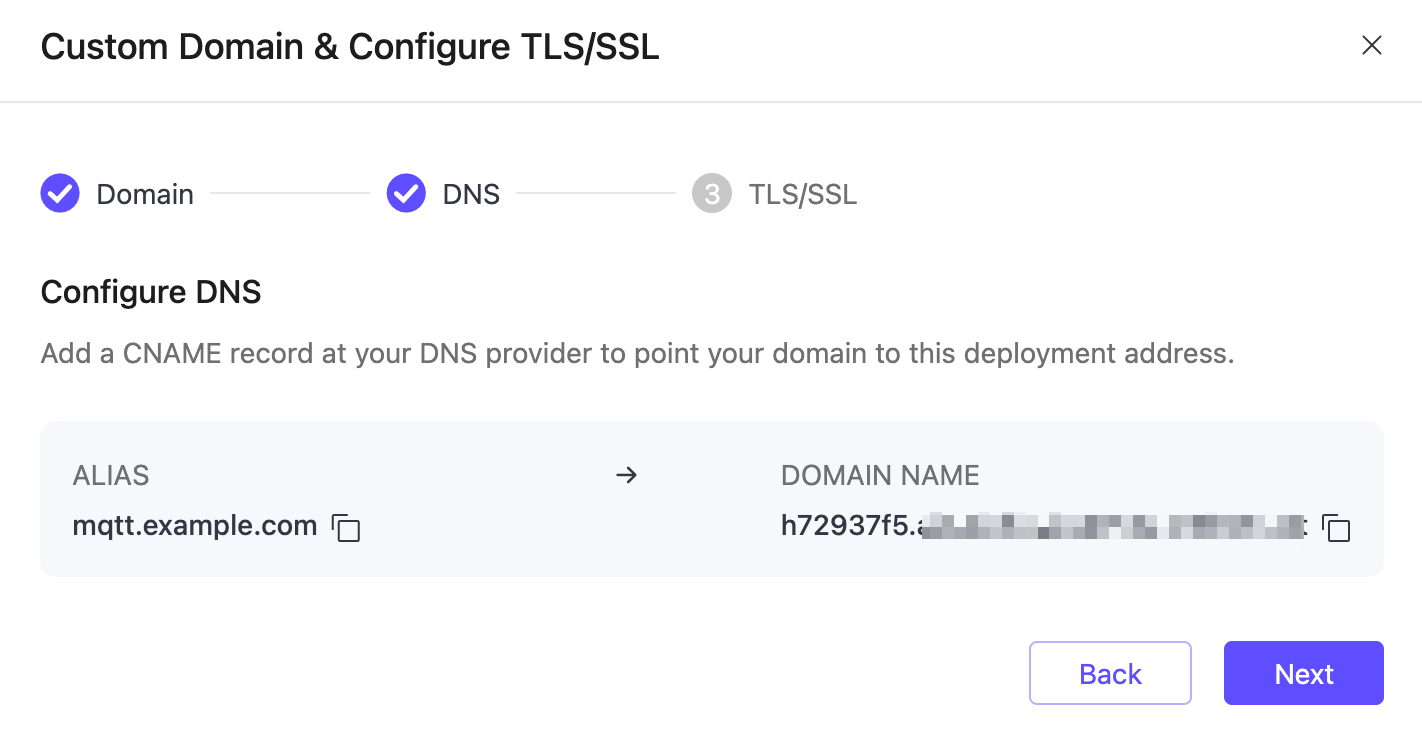Click the DOMAIN NAME column header
The image size is (1422, 736).
pyautogui.click(x=880, y=475)
